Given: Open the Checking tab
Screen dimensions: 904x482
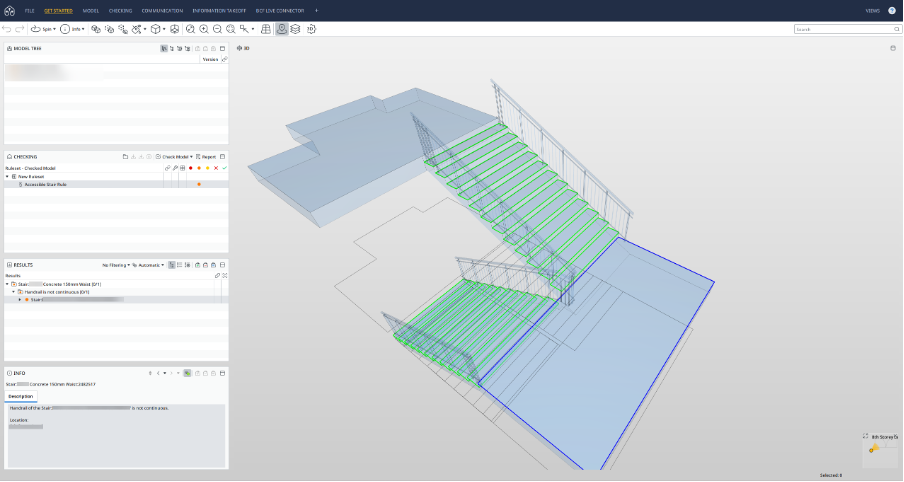Looking at the screenshot, I should 120,10.
